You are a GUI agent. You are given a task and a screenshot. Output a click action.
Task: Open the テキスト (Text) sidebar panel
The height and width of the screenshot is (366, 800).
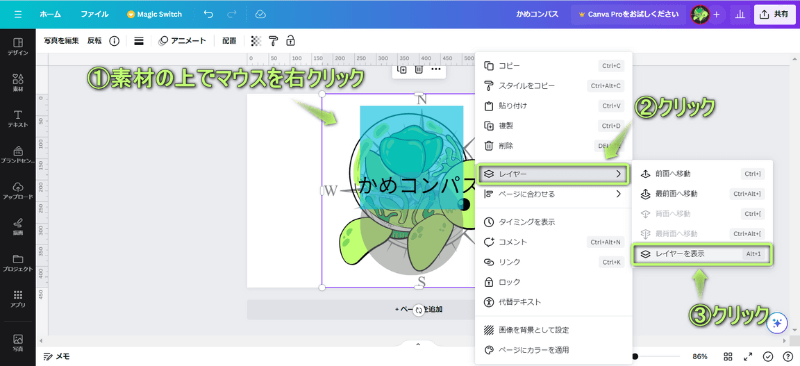[x=18, y=118]
